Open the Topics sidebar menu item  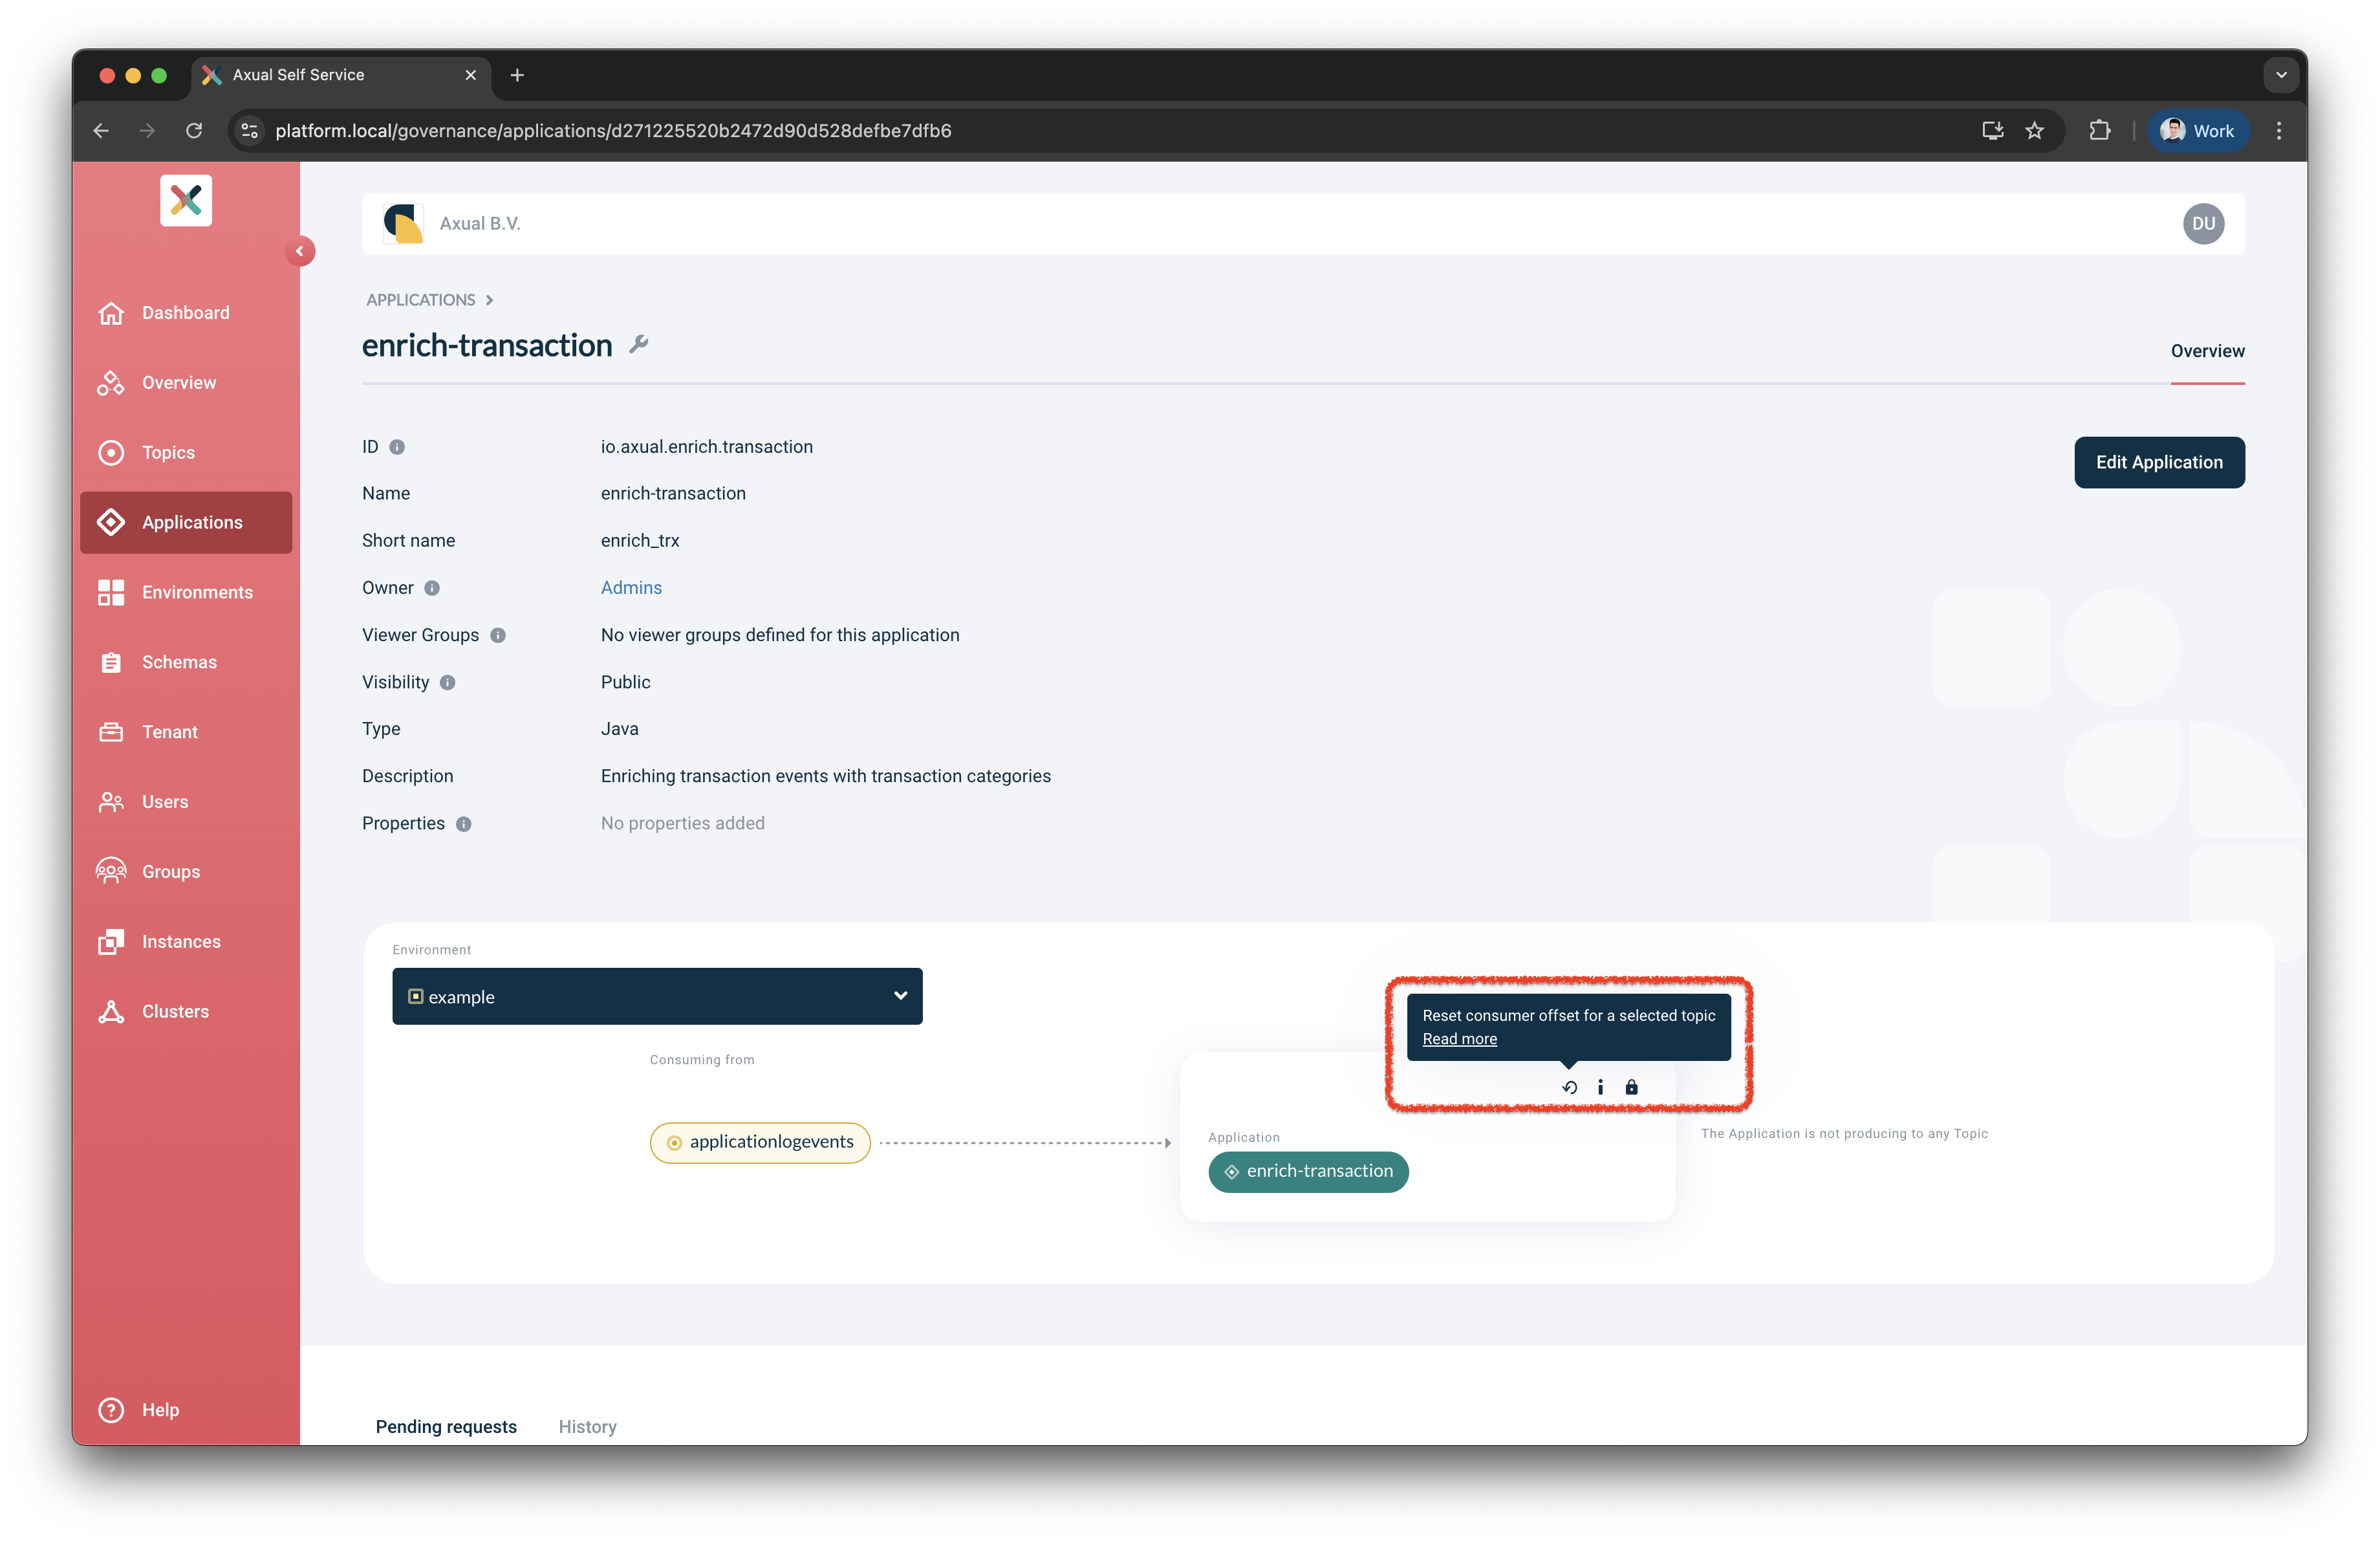pos(168,453)
